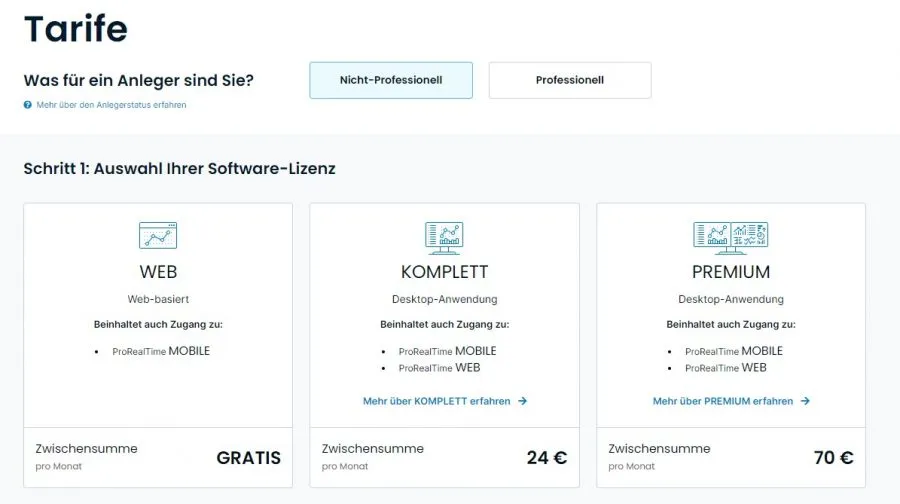Select Nicht-Professionell investor type
The height and width of the screenshot is (504, 900).
coord(391,80)
